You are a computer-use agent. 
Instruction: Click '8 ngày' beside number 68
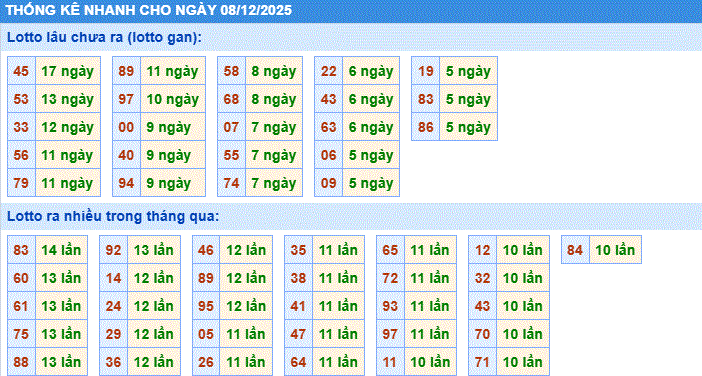click(274, 99)
